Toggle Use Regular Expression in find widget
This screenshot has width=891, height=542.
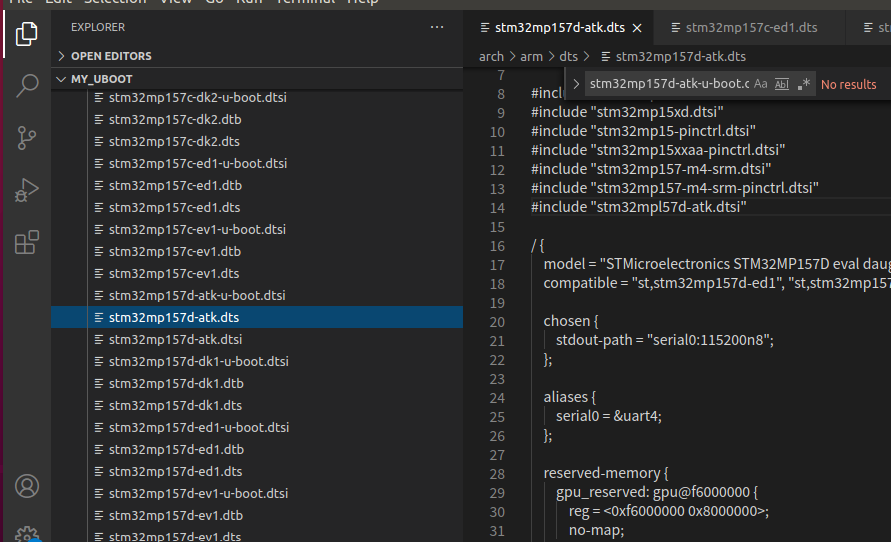[803, 84]
